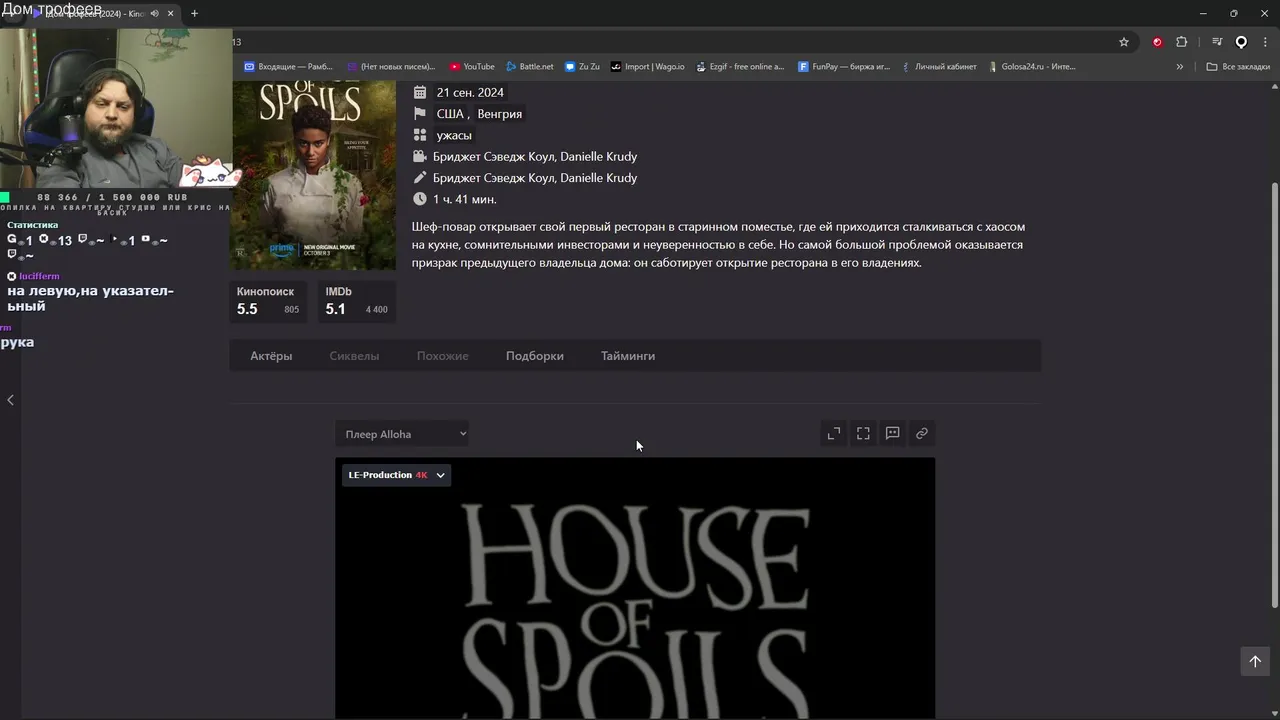Open the Личный кабинет bookmark
The height and width of the screenshot is (720, 1280).
pos(938,67)
